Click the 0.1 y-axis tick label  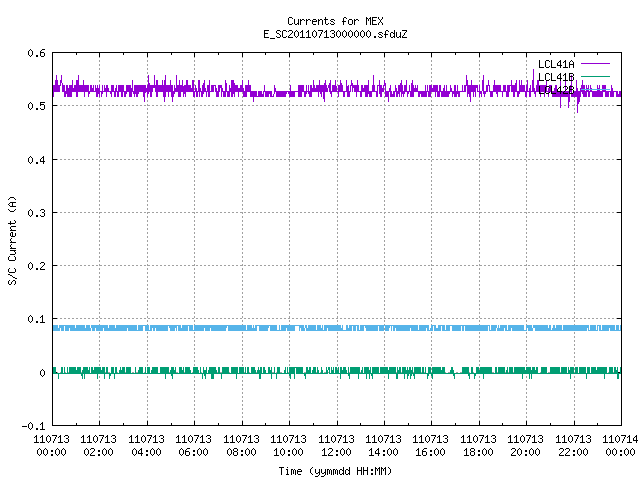point(36,319)
